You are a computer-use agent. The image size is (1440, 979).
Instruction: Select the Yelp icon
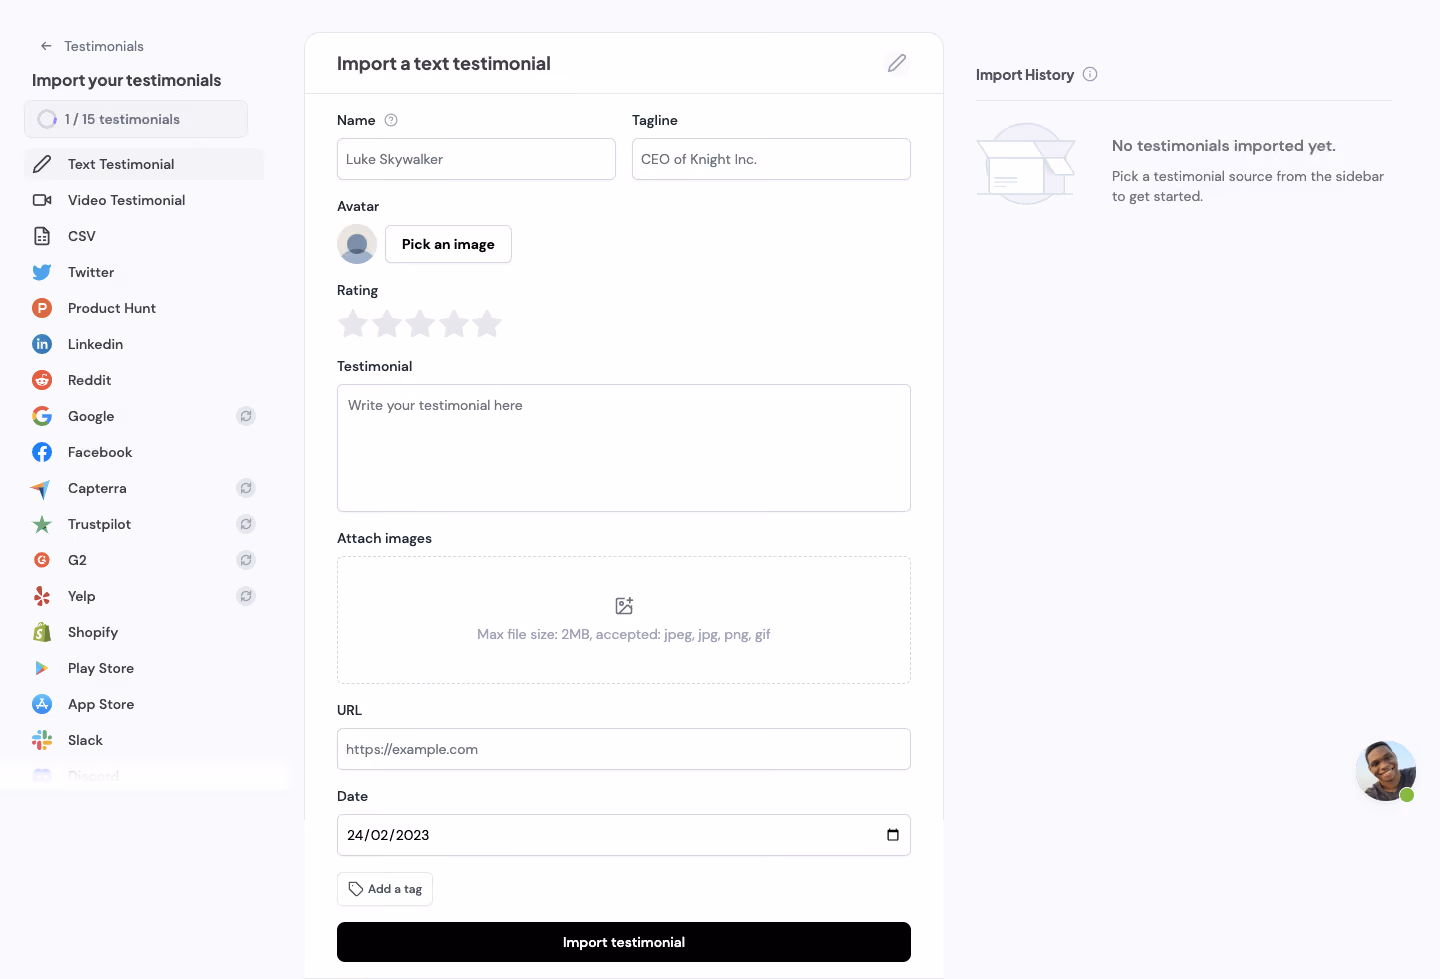[x=42, y=596]
